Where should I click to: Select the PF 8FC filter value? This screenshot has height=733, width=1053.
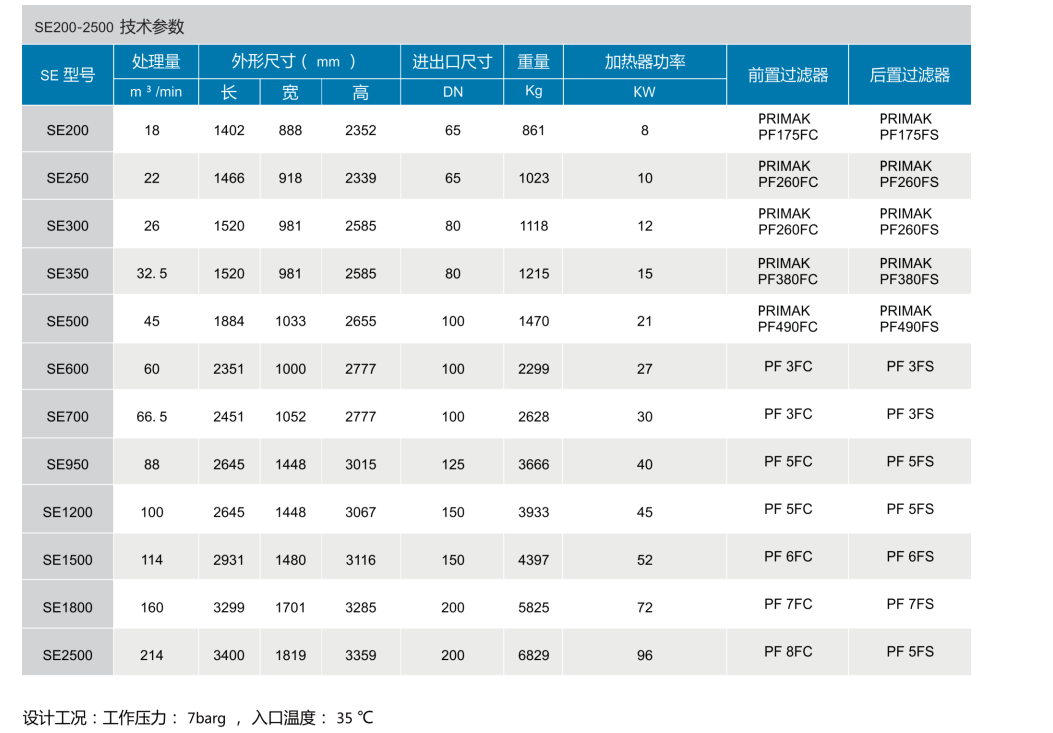pos(786,652)
